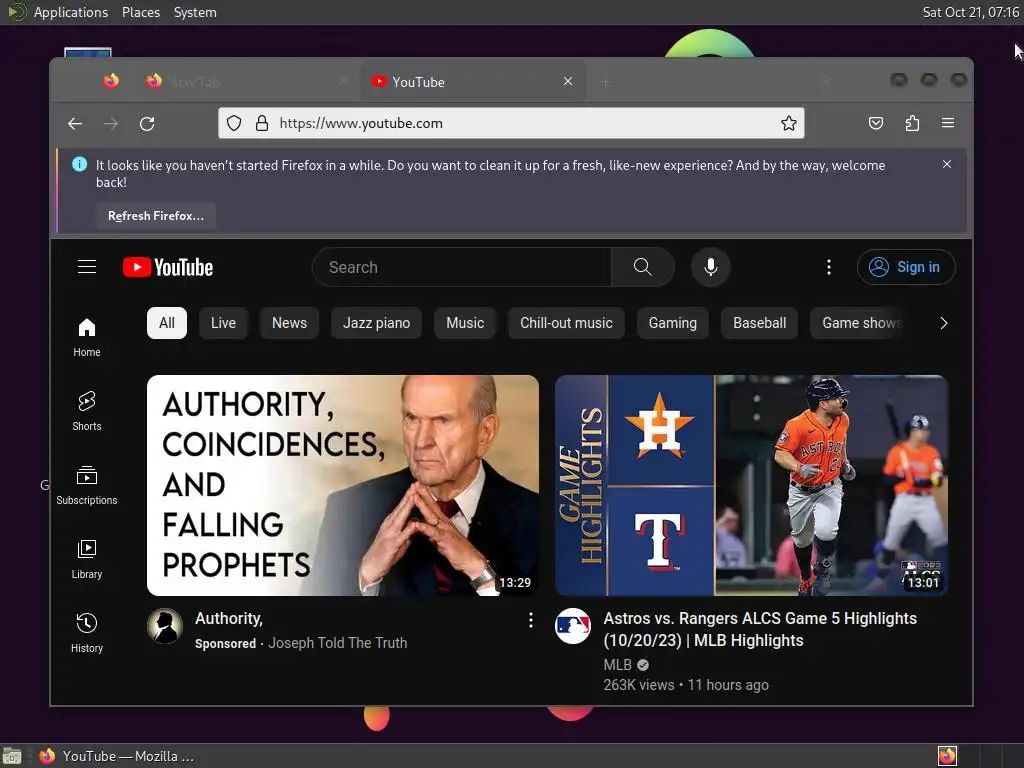The height and width of the screenshot is (768, 1024).
Task: Open the list all tabs dropdown
Action: [826, 82]
